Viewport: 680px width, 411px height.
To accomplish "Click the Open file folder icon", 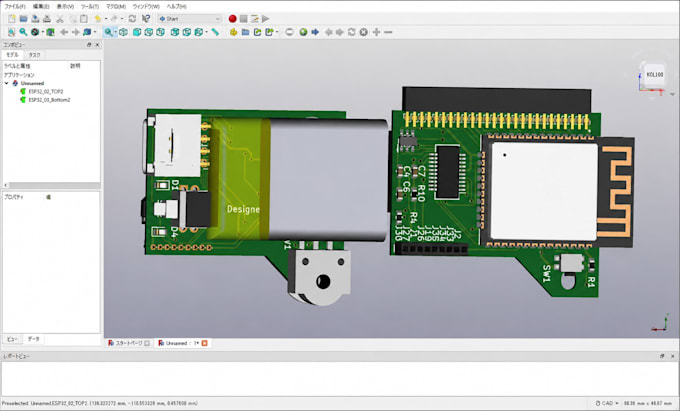I will pyautogui.click(x=23, y=19).
